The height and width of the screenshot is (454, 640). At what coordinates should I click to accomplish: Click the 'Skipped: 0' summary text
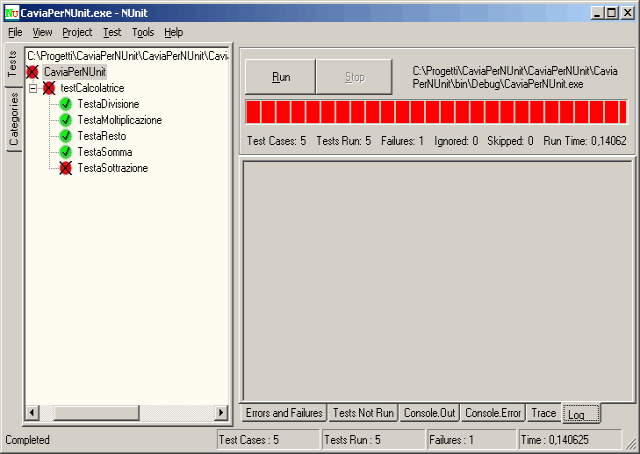coord(510,141)
